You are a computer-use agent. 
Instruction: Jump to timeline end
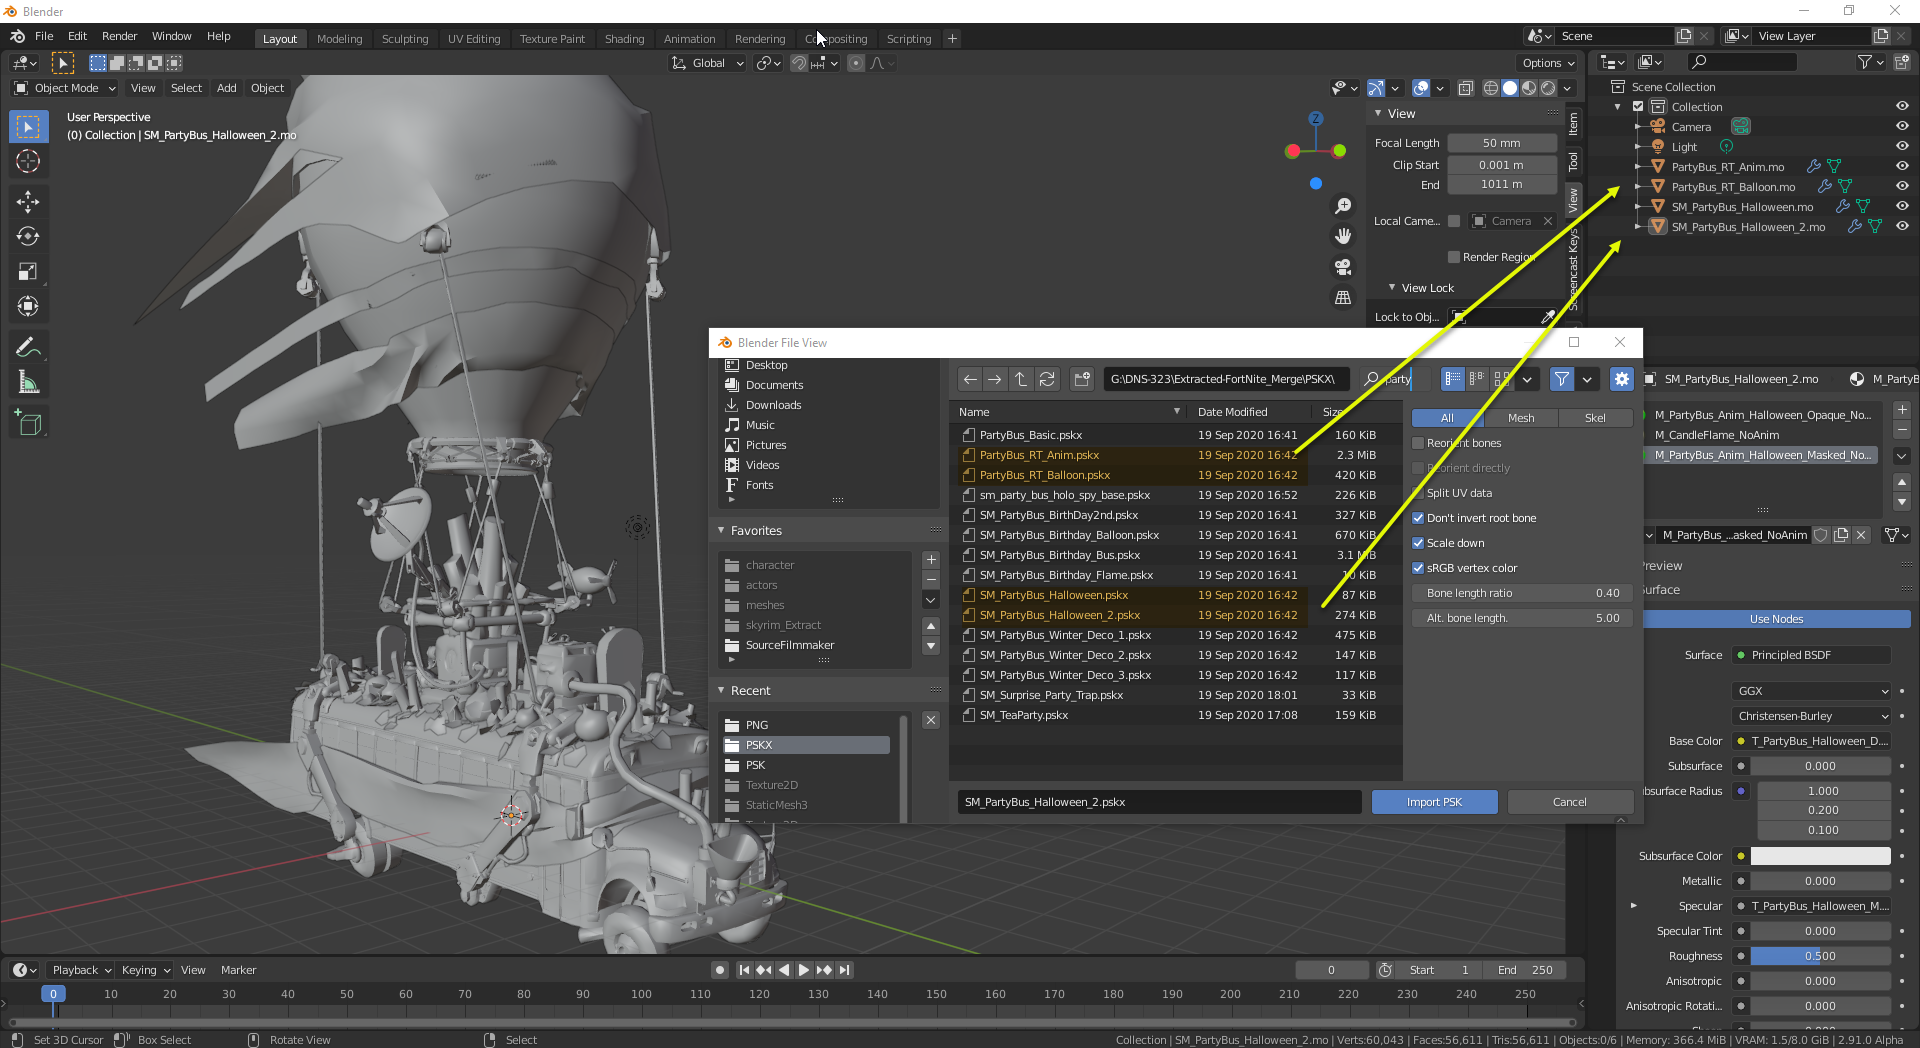(x=845, y=970)
